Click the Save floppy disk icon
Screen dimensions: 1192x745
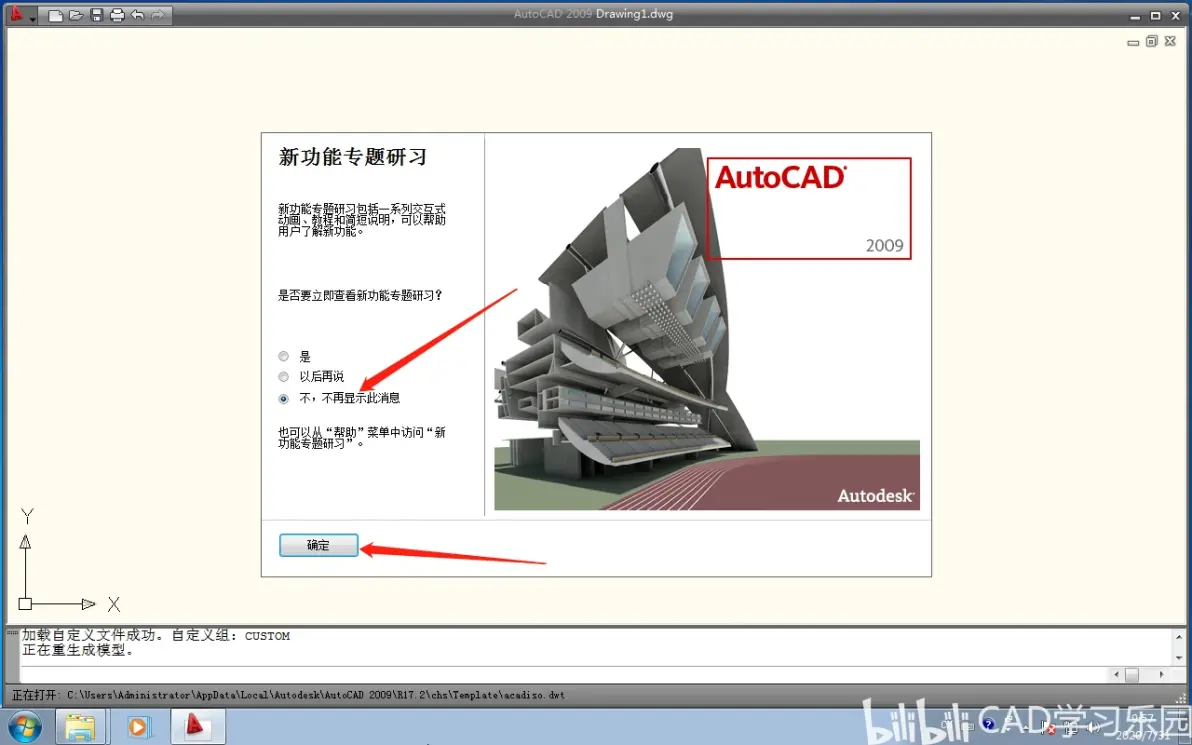pos(97,15)
